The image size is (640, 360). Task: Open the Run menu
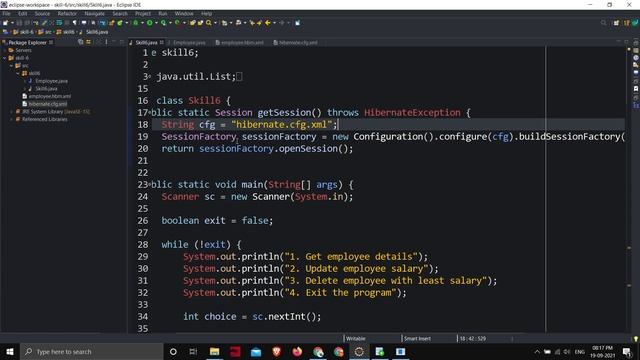[x=162, y=13]
